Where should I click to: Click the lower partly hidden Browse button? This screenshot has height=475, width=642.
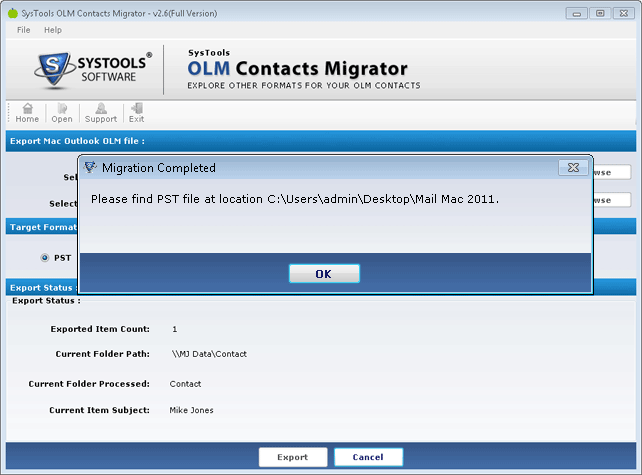(x=612, y=200)
